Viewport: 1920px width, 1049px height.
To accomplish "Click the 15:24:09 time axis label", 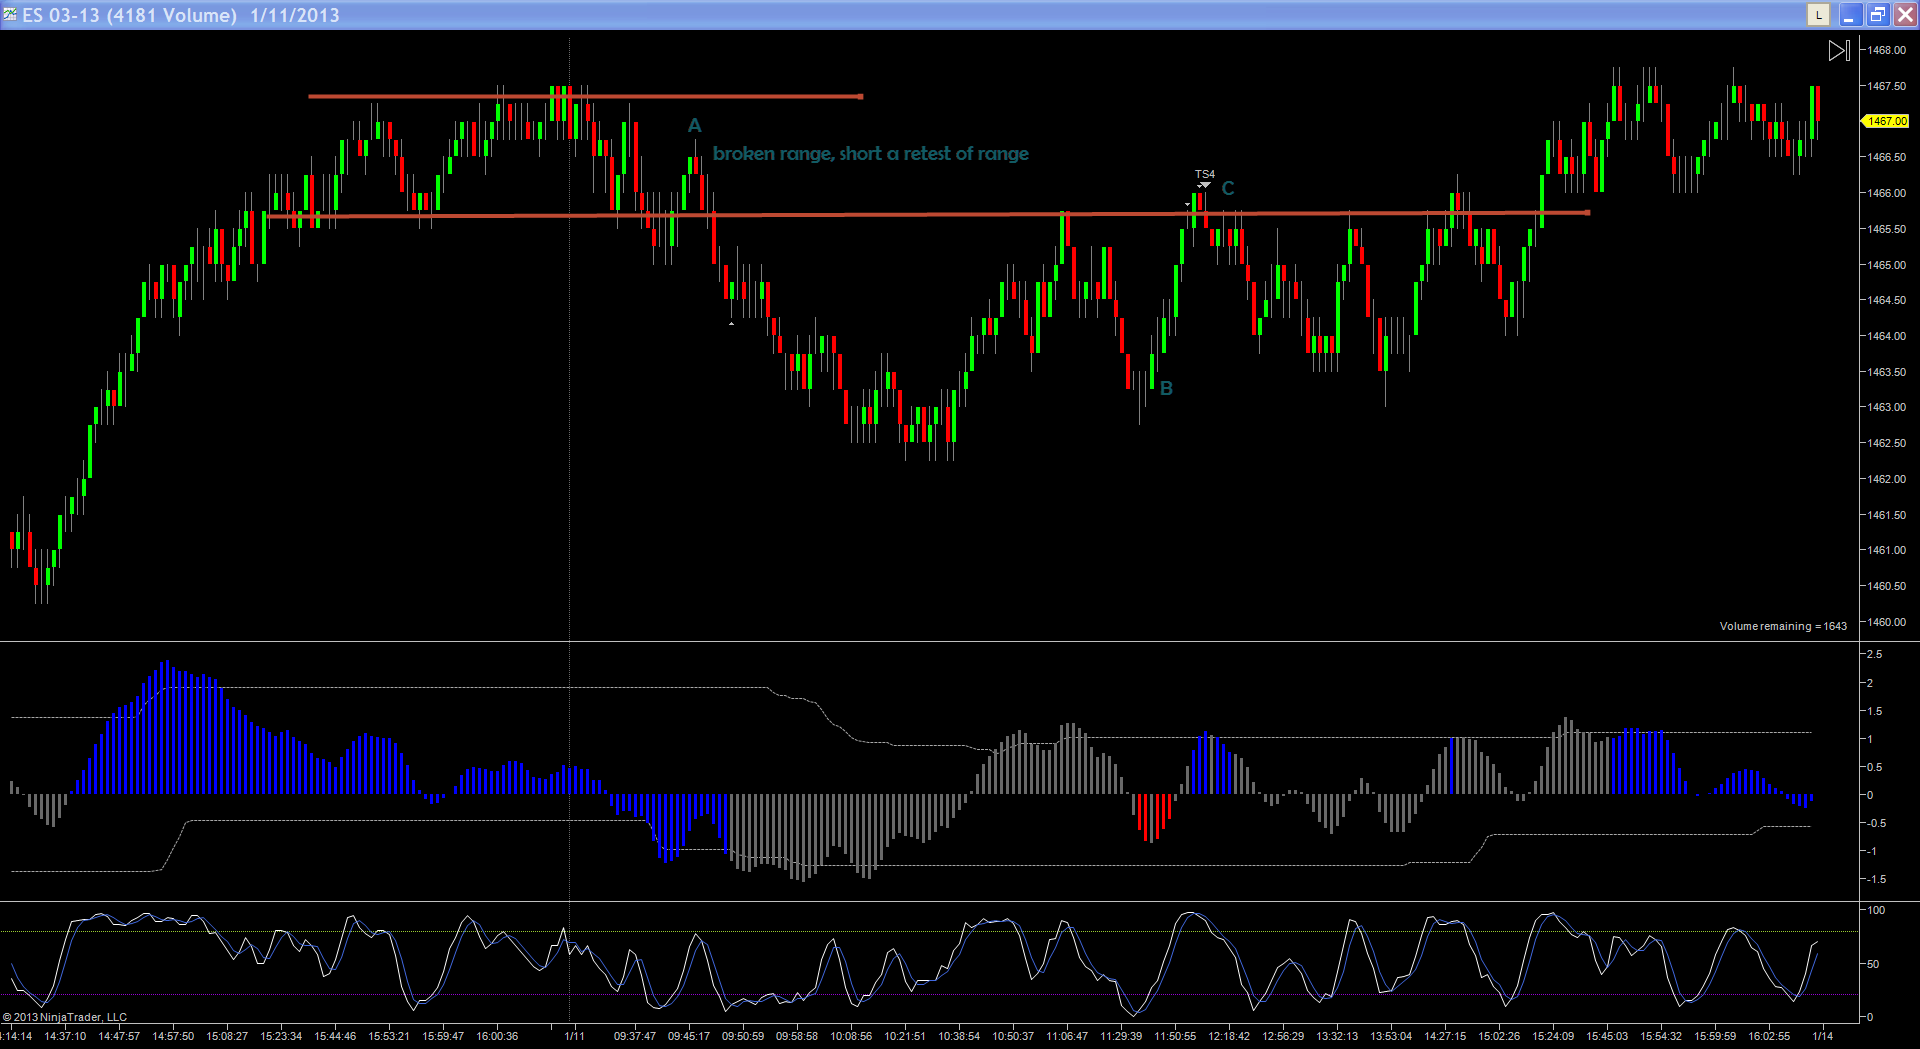I will pos(1553,1036).
